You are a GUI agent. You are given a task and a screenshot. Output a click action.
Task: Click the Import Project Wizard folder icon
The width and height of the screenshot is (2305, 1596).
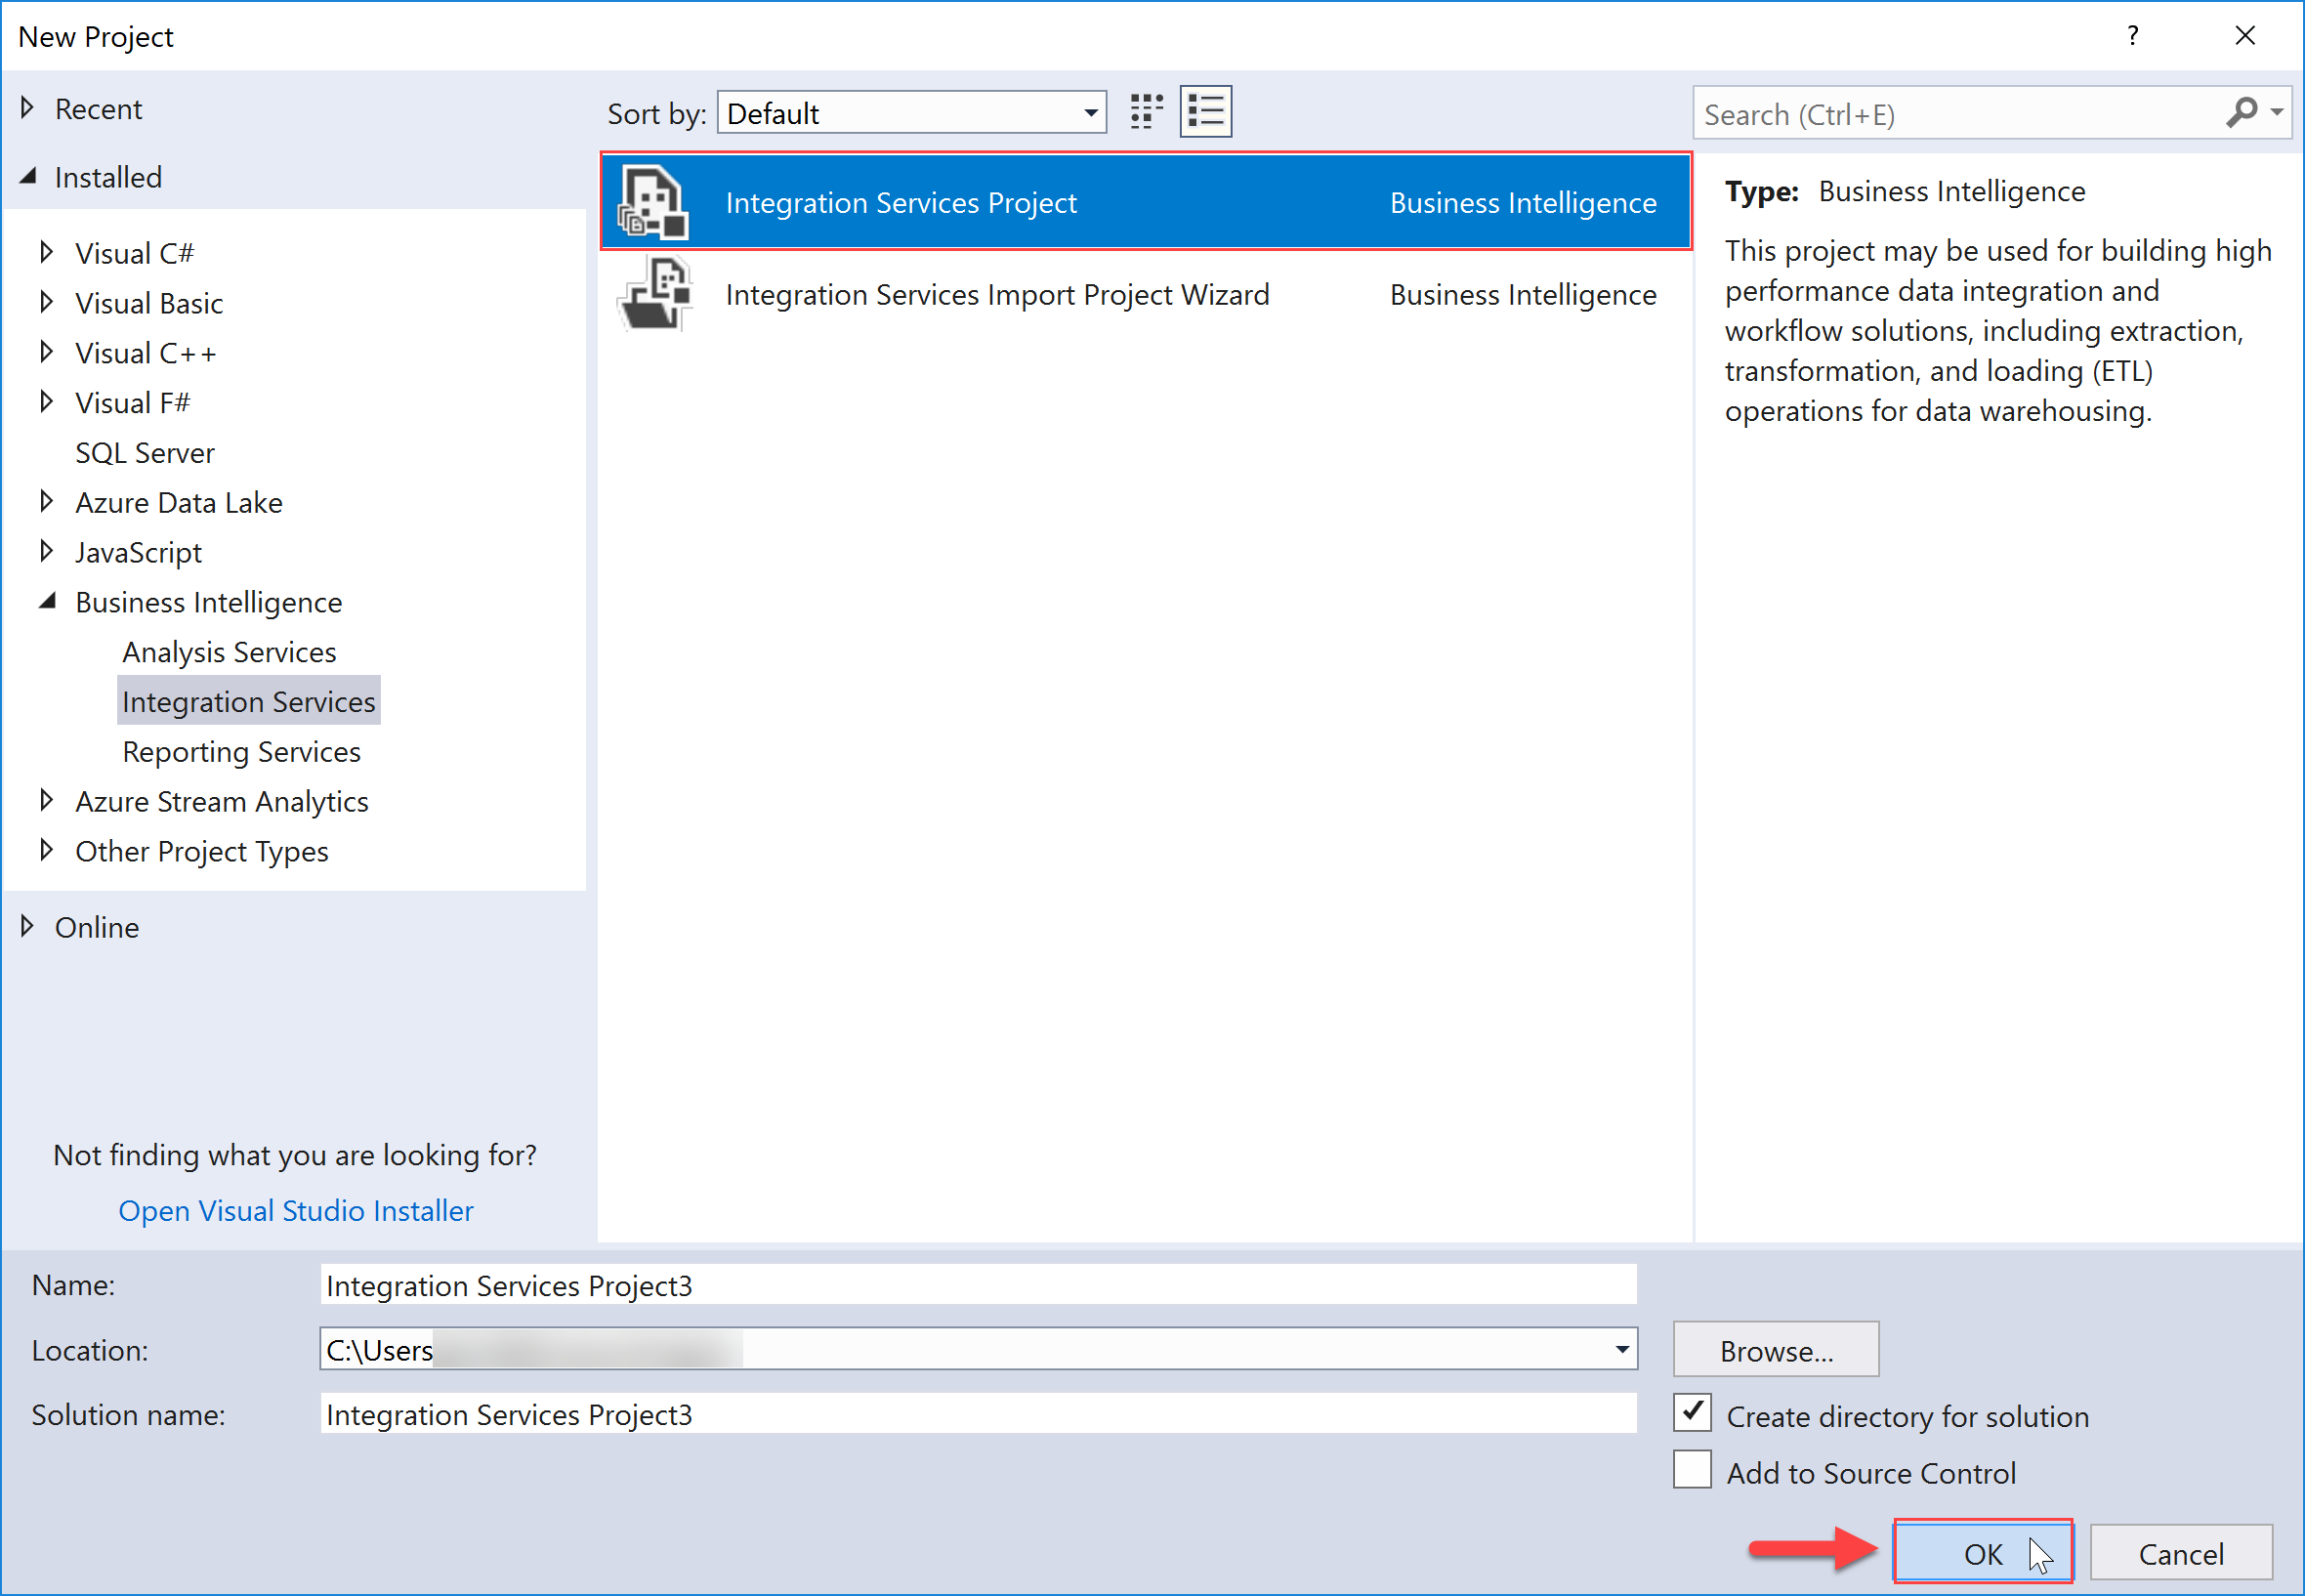(x=653, y=293)
